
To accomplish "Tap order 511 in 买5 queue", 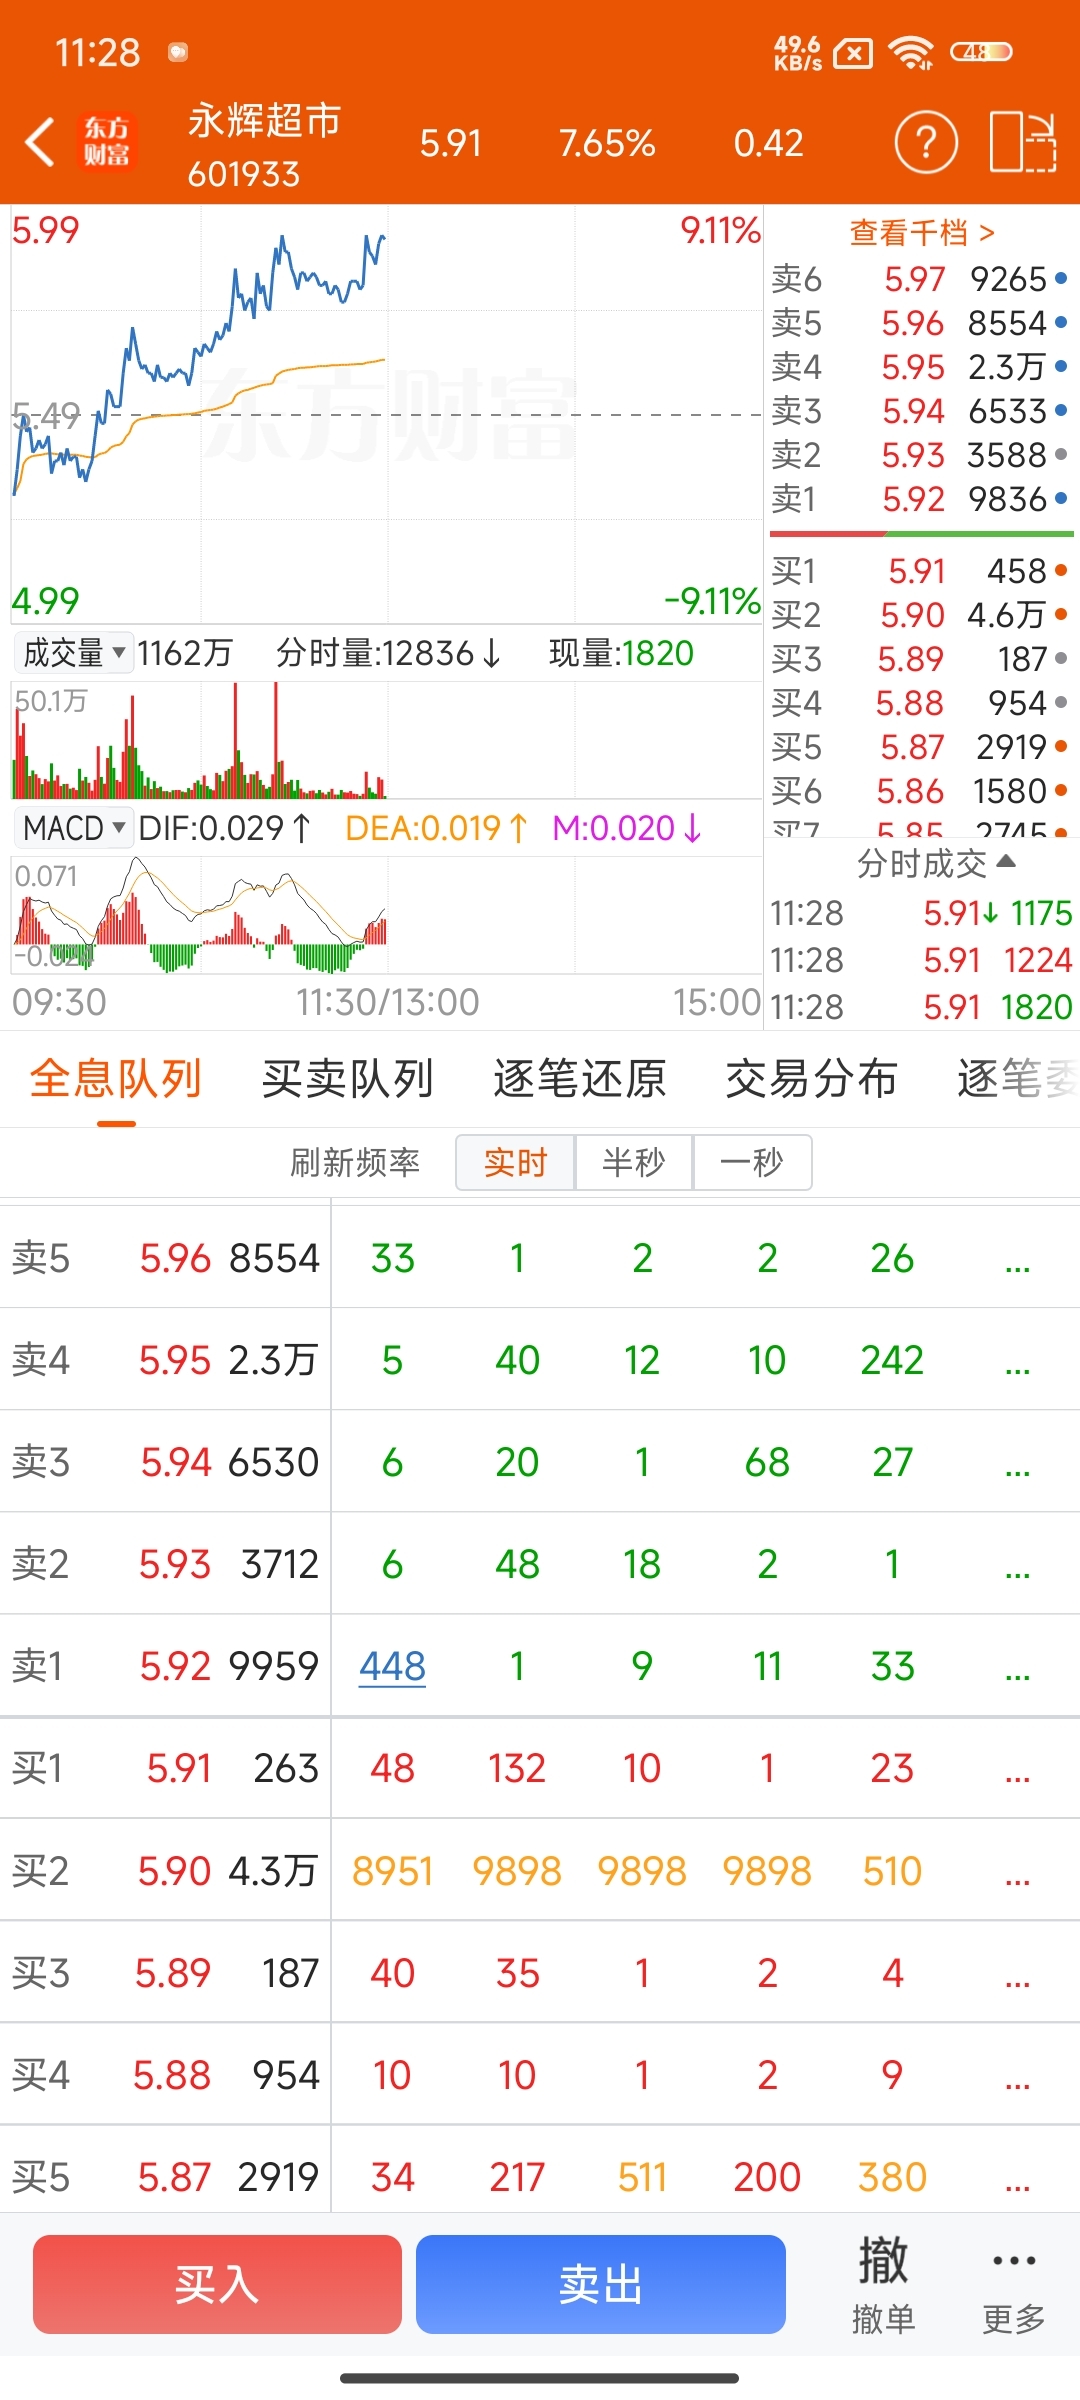I will 642,2177.
